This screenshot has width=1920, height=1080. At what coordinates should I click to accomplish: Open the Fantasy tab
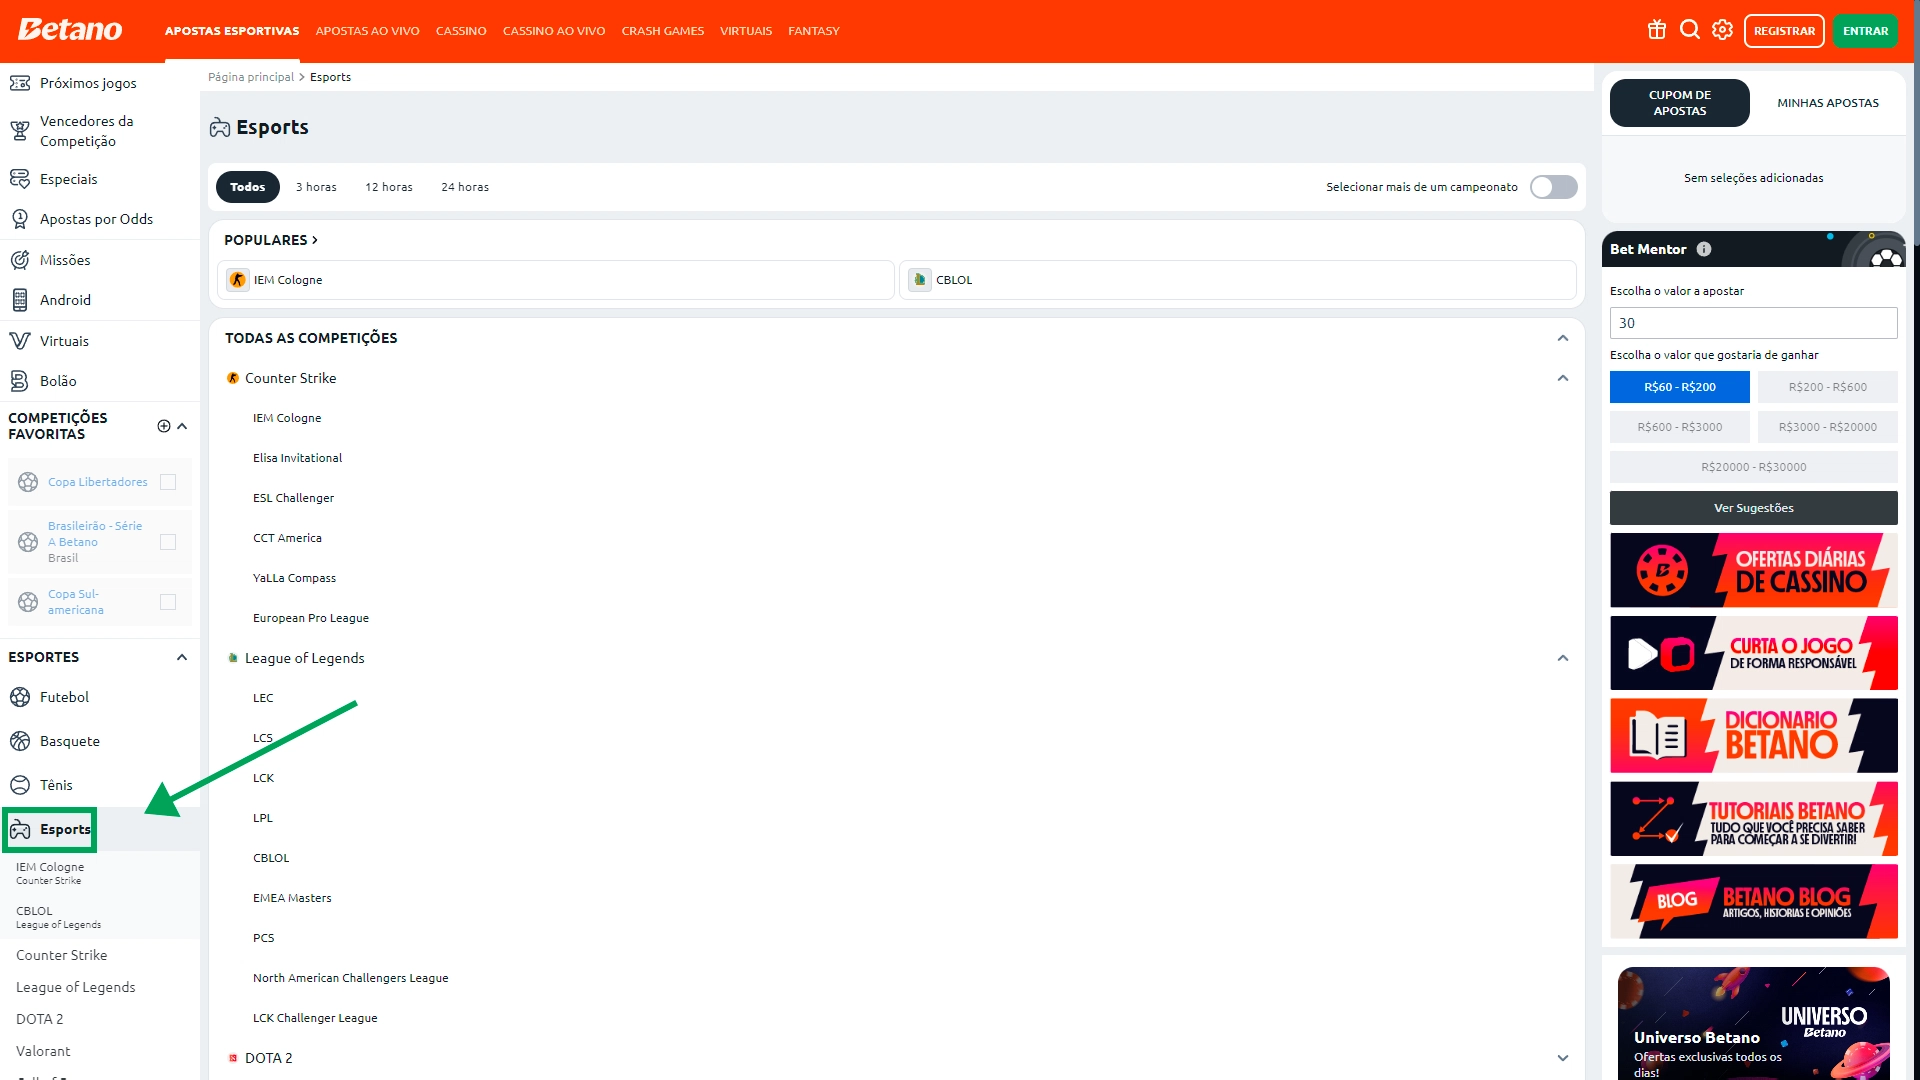tap(813, 31)
